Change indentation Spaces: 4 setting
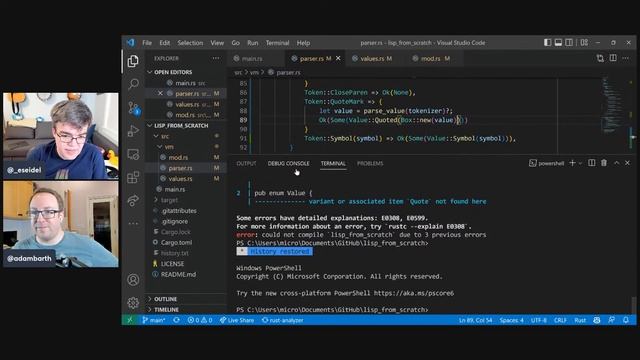This screenshot has height=360, width=640. click(x=511, y=320)
